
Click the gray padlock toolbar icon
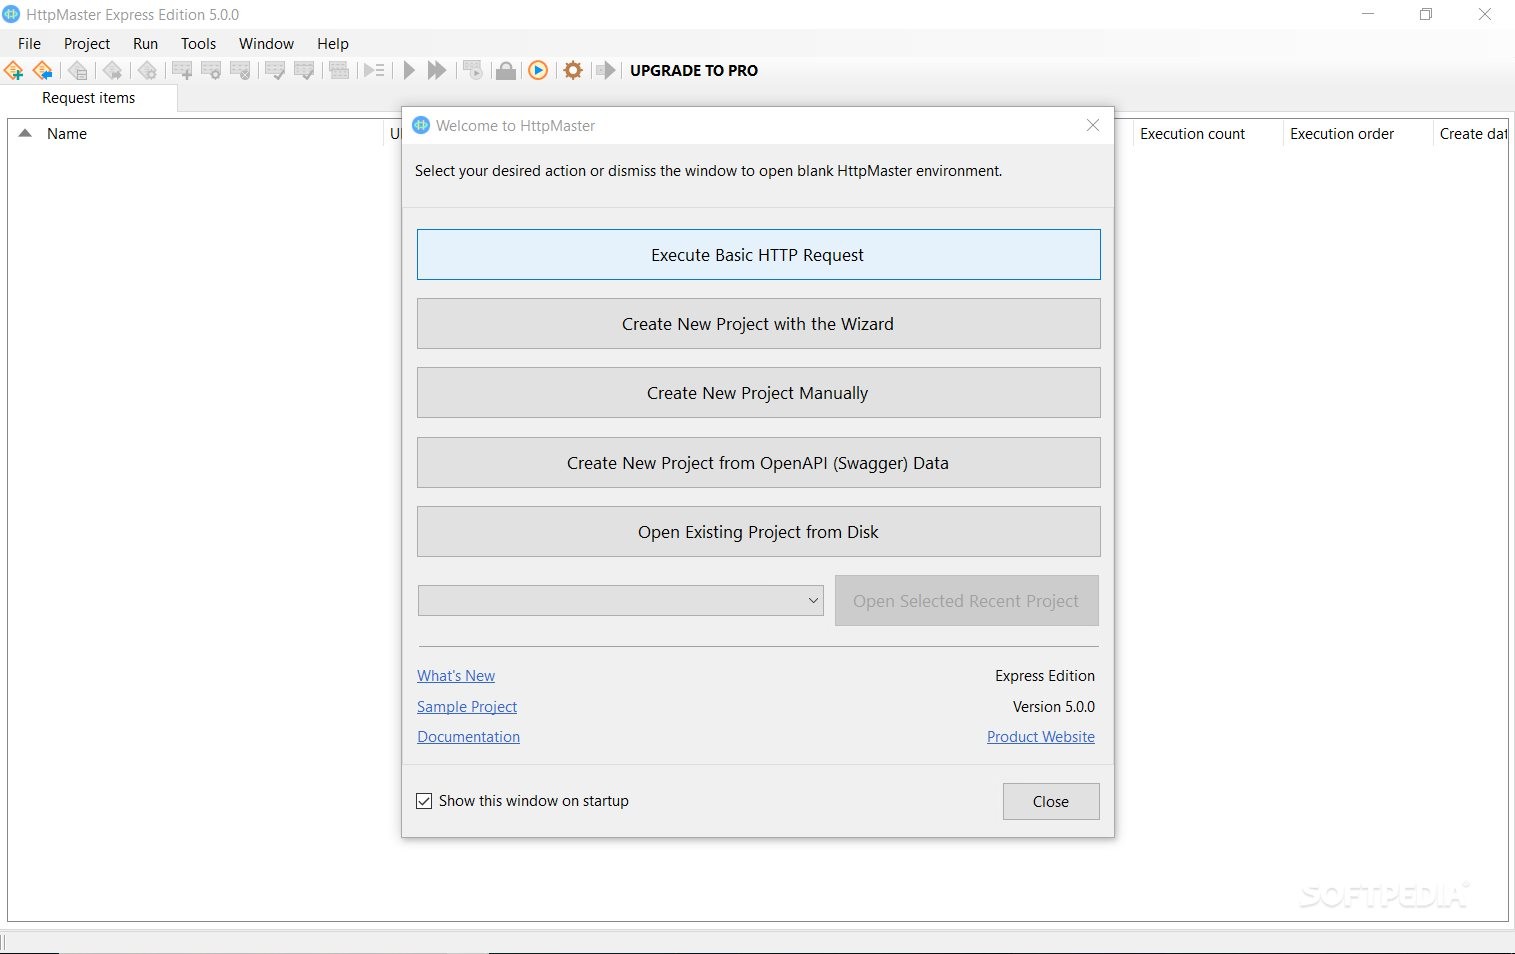coord(506,70)
